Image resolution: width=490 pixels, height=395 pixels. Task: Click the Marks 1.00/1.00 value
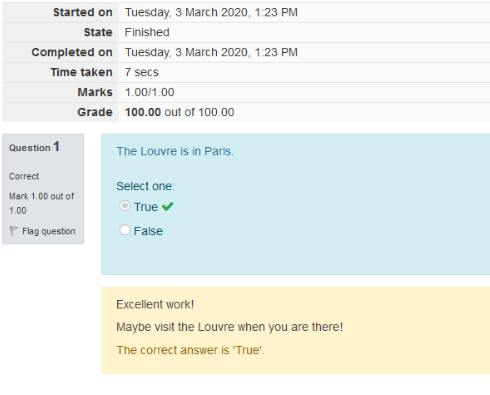pos(149,92)
